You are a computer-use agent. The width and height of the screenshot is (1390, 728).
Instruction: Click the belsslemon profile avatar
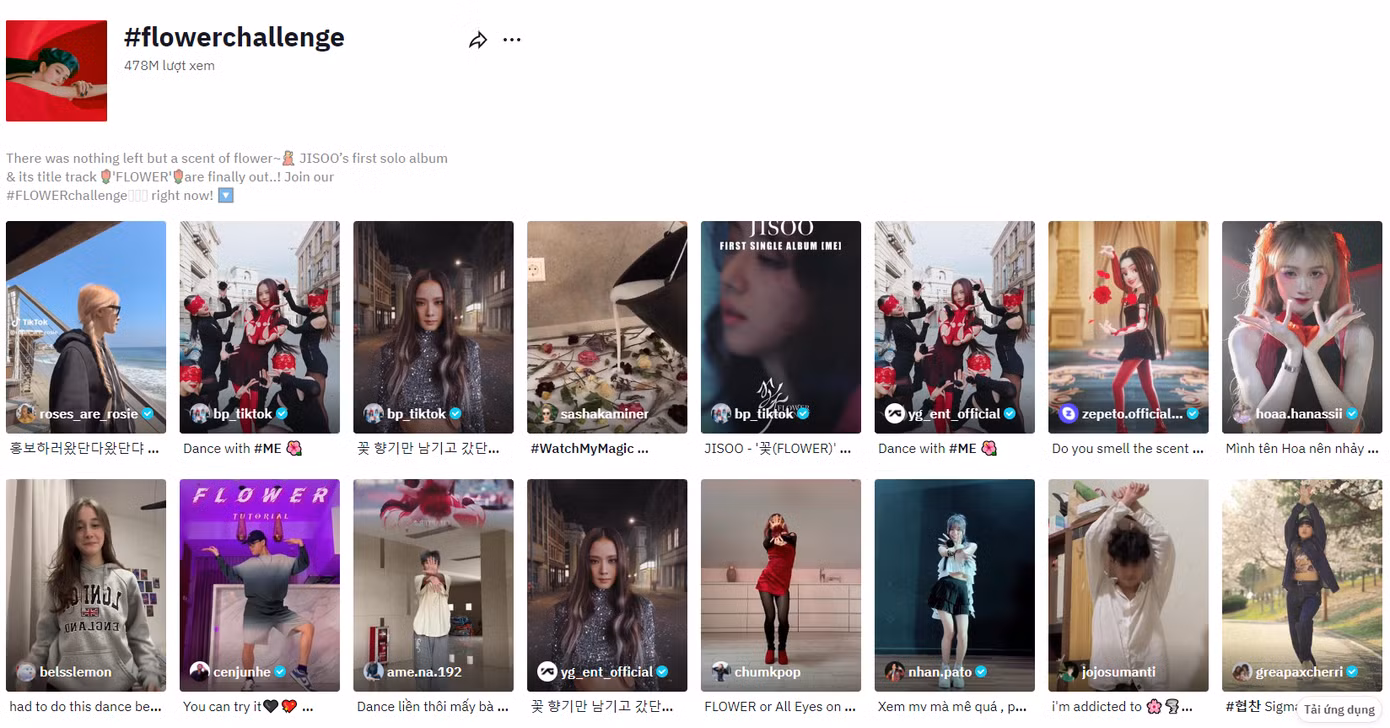tap(26, 672)
